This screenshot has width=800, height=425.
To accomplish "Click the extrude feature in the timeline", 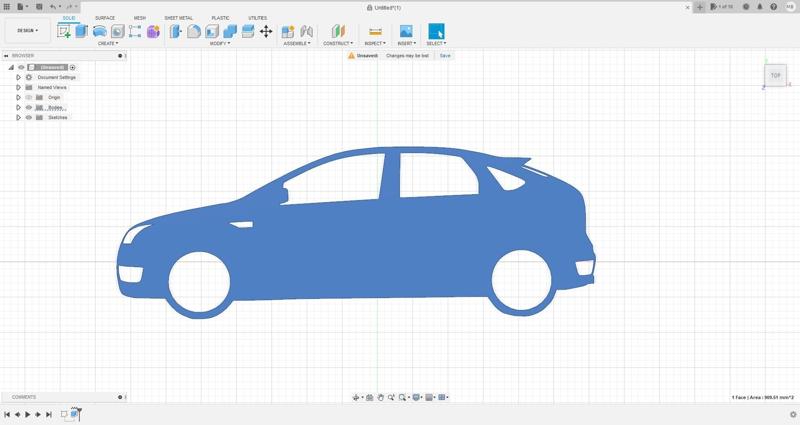I will tap(75, 414).
